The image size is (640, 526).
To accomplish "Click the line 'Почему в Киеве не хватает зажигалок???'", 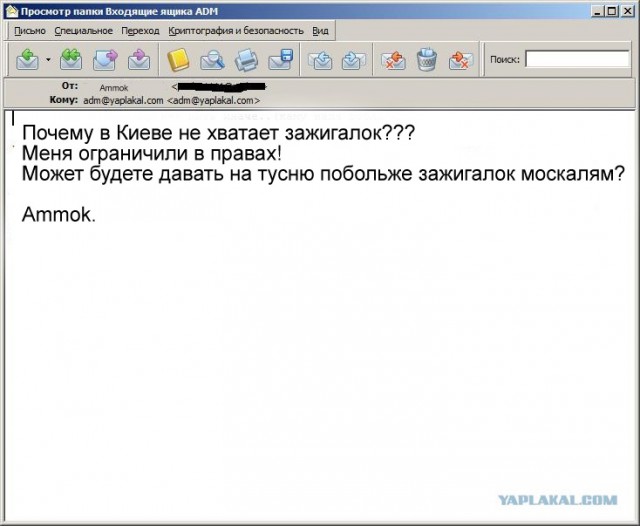I will 218,132.
